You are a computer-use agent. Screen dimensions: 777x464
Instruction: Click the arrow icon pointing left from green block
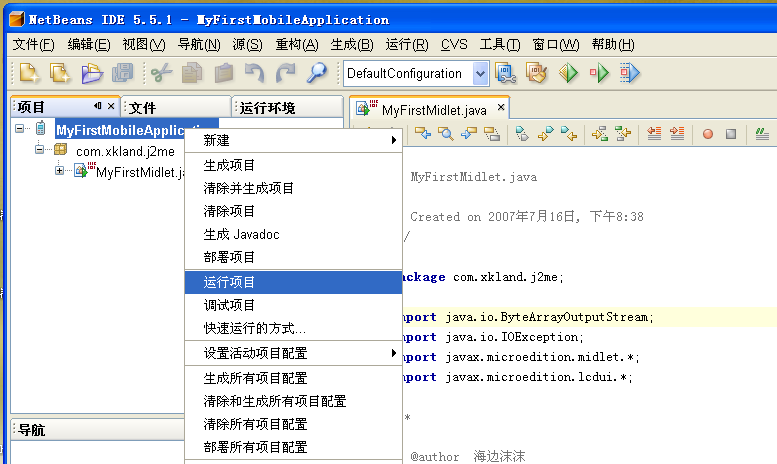point(623,133)
